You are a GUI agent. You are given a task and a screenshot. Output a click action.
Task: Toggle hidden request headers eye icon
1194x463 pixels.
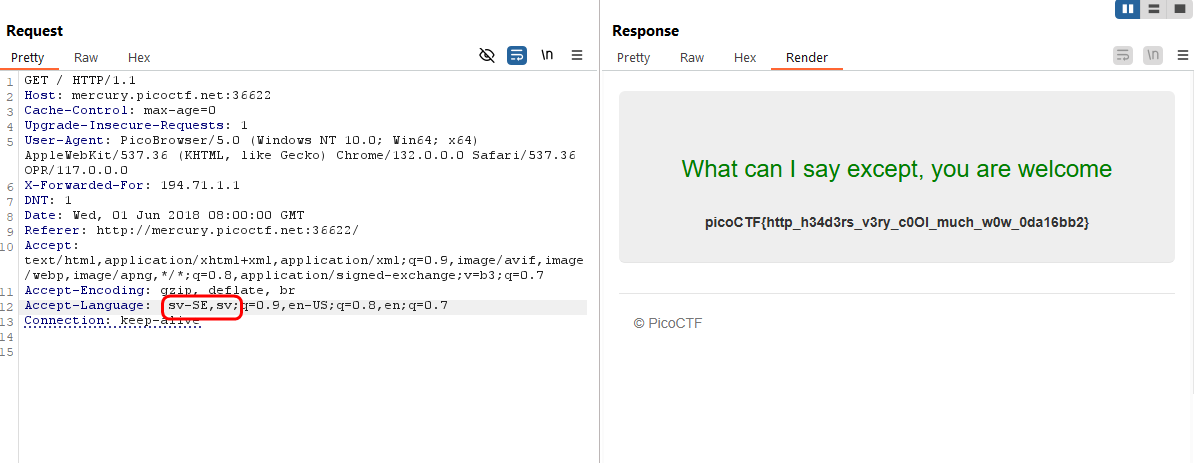click(x=487, y=56)
